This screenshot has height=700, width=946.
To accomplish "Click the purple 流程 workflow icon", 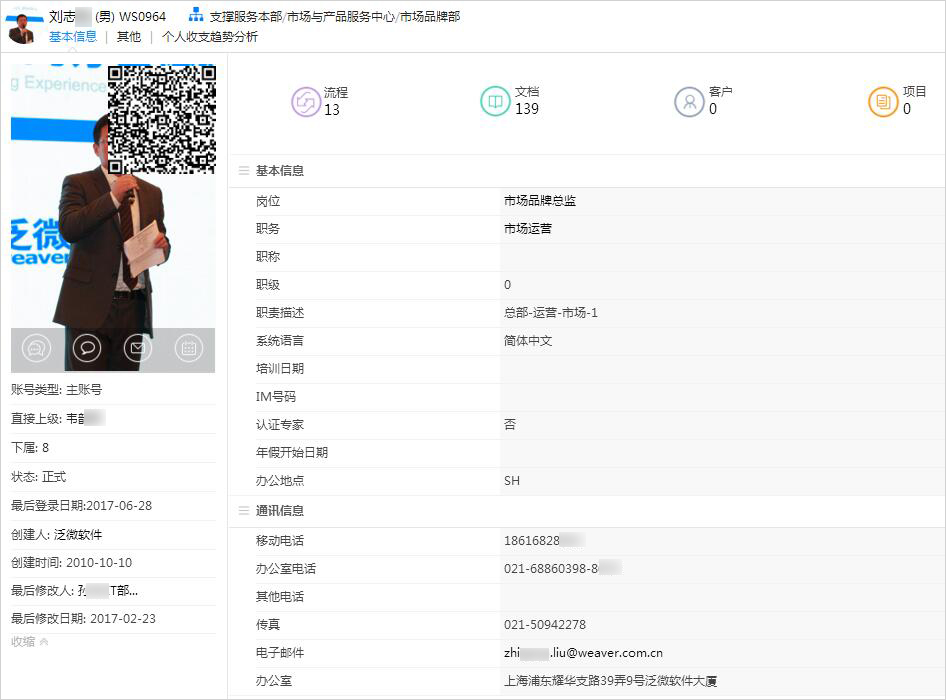I will click(x=305, y=102).
